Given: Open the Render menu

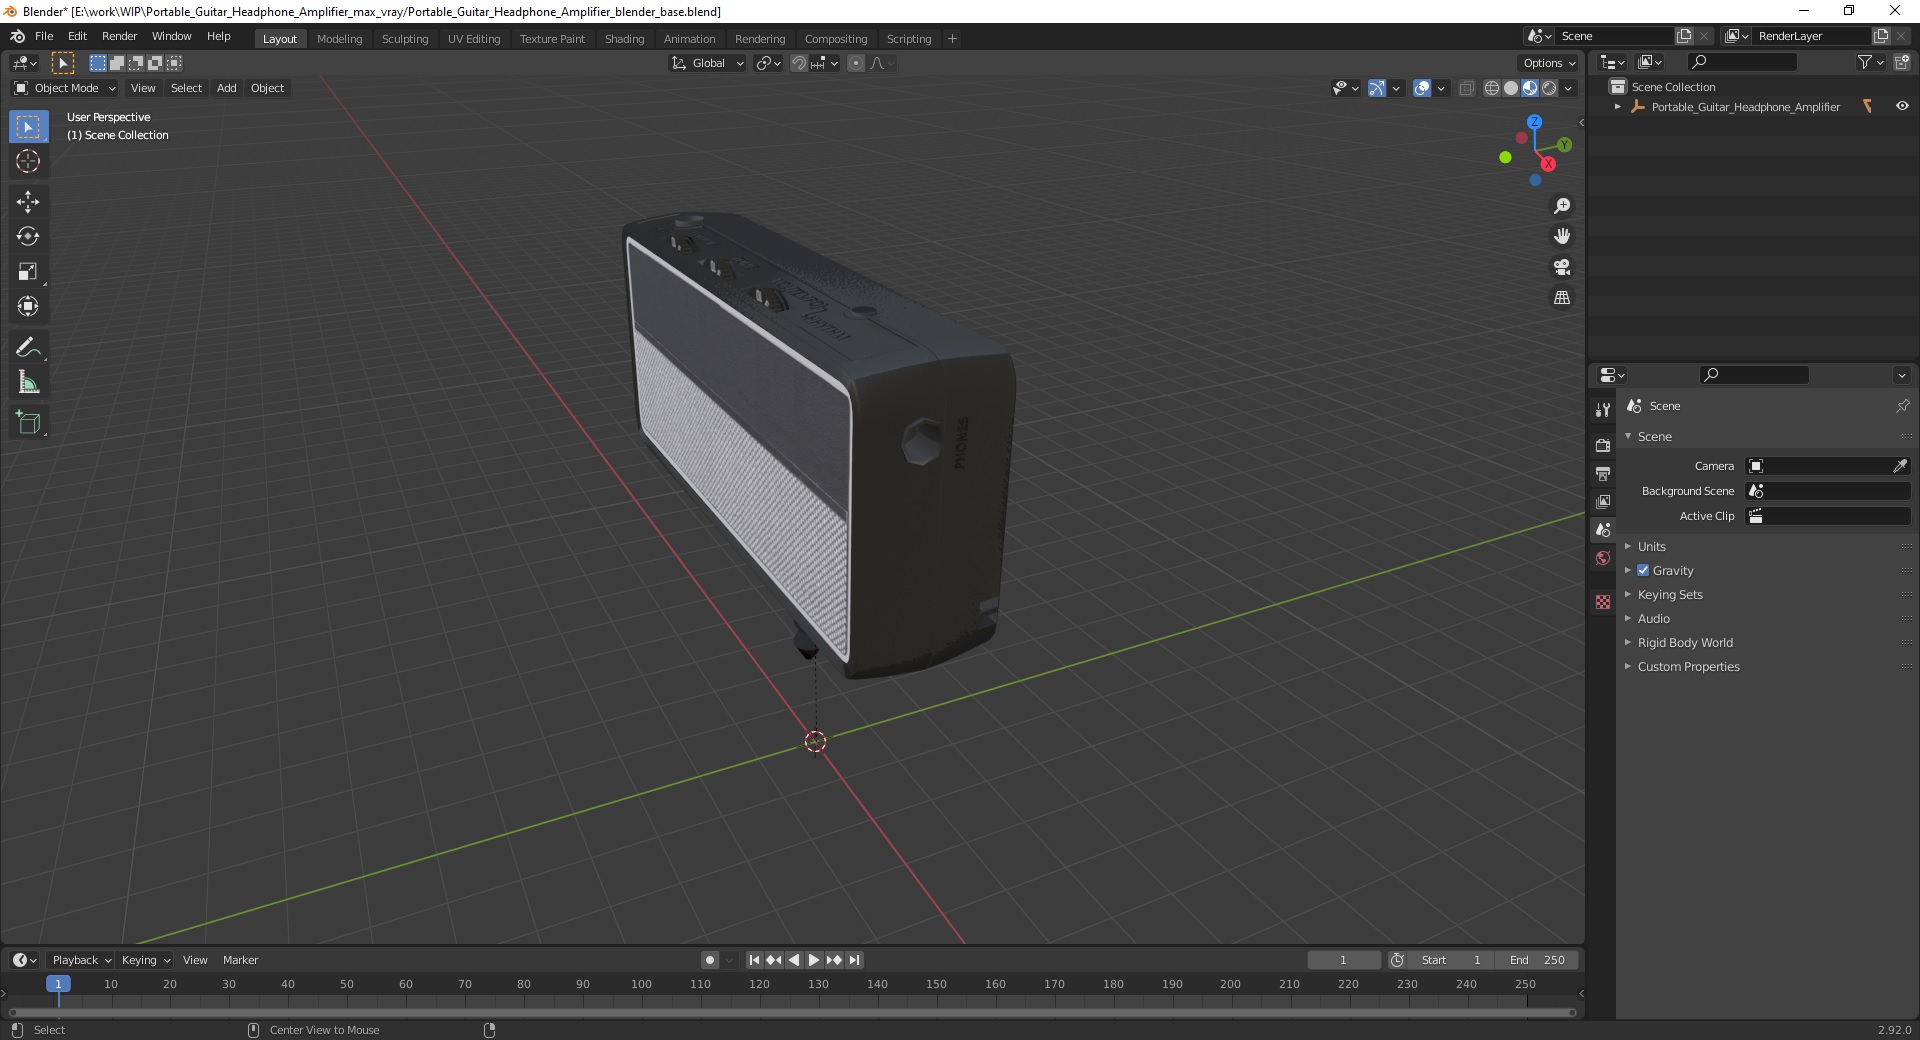Looking at the screenshot, I should (119, 36).
